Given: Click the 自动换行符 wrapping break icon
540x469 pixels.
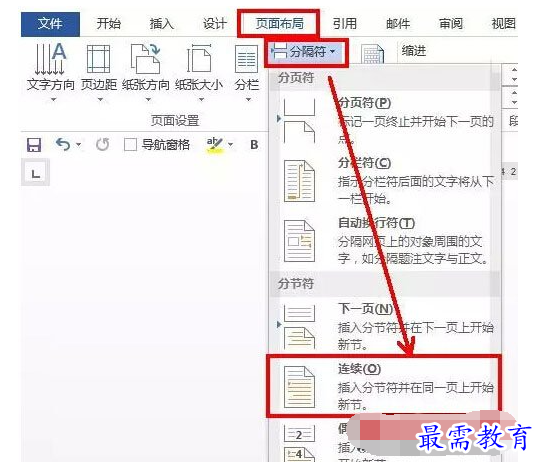Looking at the screenshot, I should click(300, 241).
